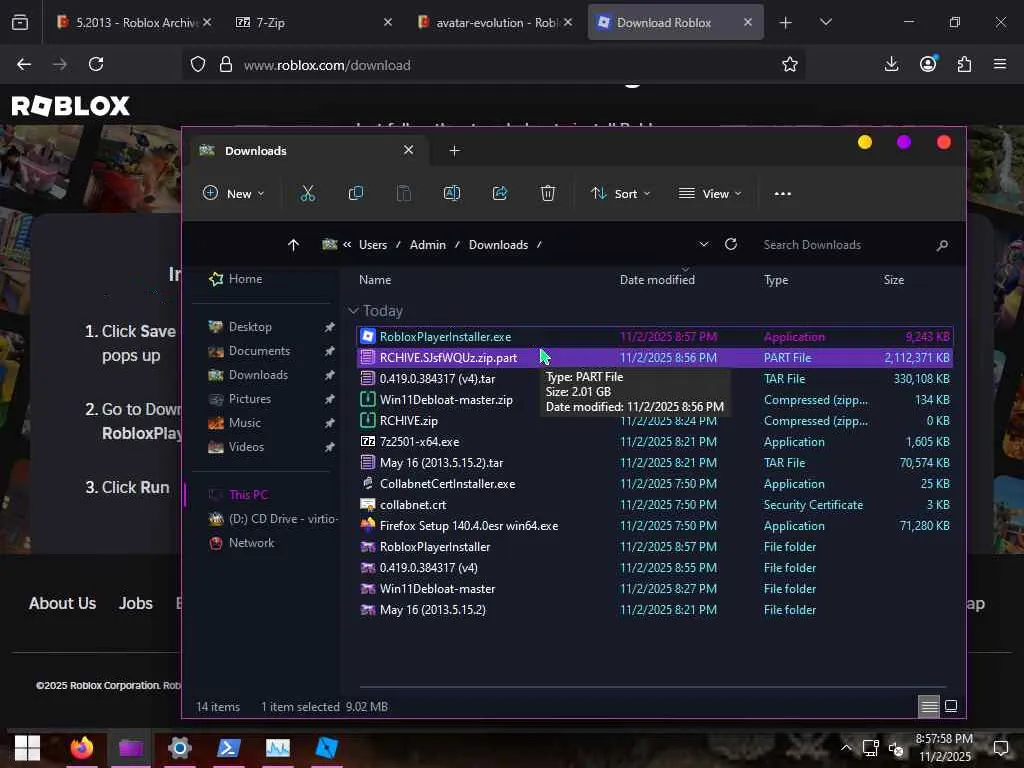This screenshot has width=1024, height=768.
Task: Open Firefox extensions puzzle icon
Action: [964, 64]
